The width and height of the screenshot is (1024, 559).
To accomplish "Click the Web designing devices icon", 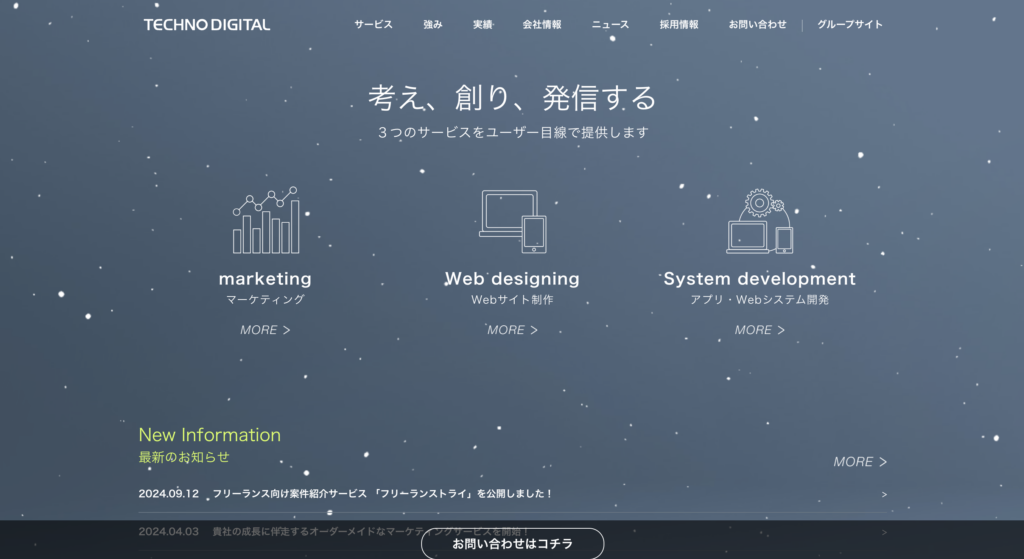I will coord(512,221).
